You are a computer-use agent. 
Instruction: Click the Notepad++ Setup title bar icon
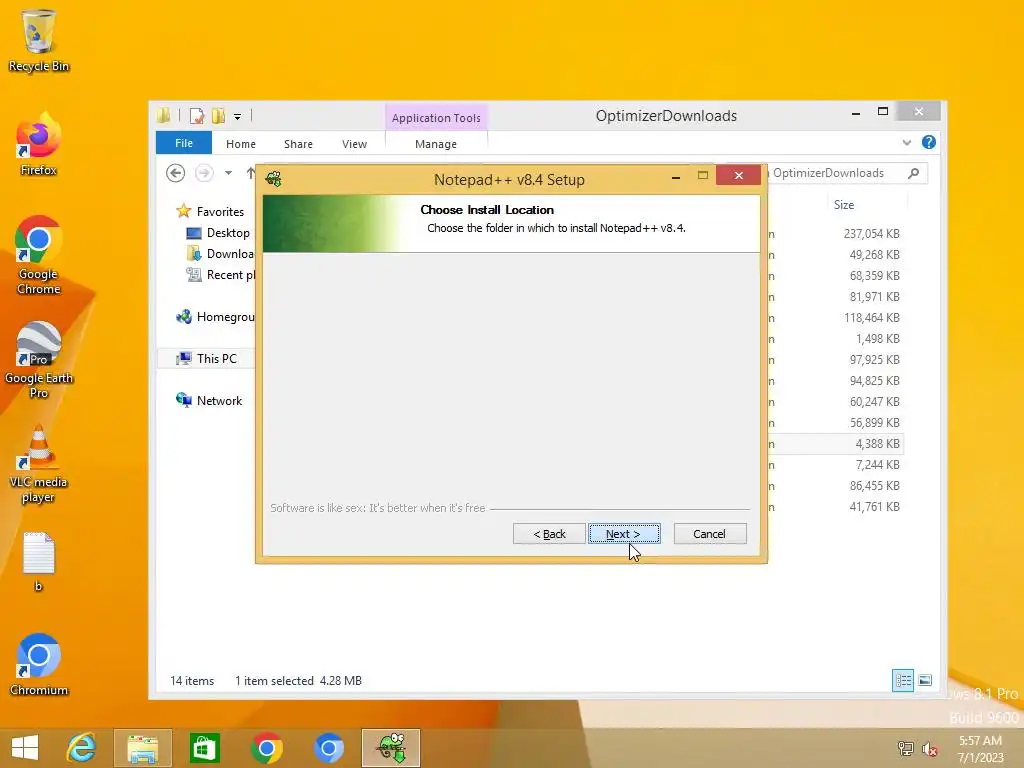[274, 179]
